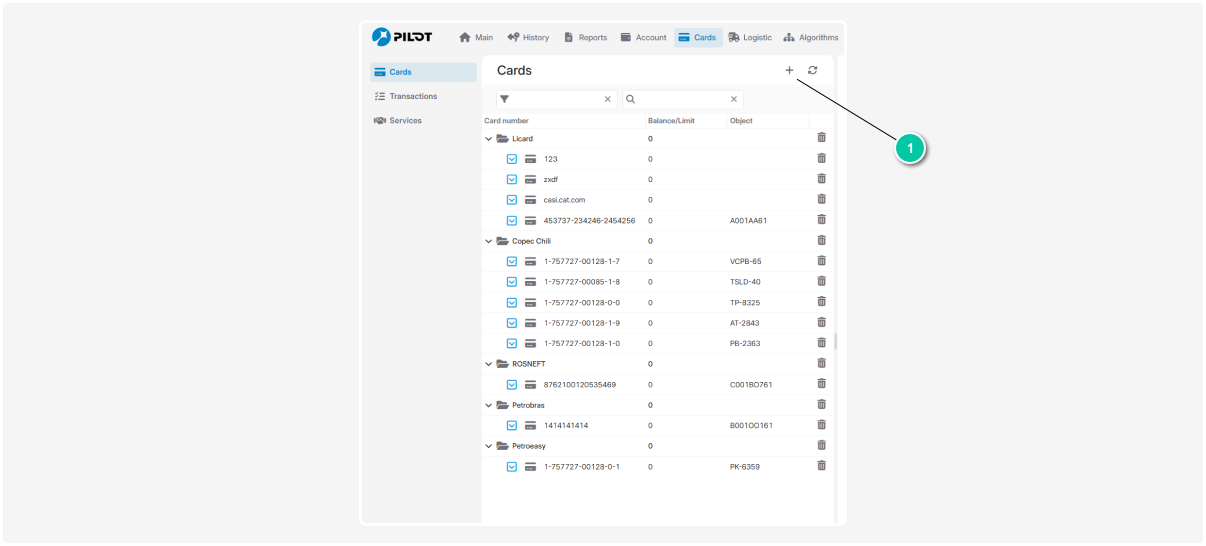The height and width of the screenshot is (546, 1206).
Task: Uncheck card 1-757727-00128-1-7 checkbox
Action: pos(512,261)
